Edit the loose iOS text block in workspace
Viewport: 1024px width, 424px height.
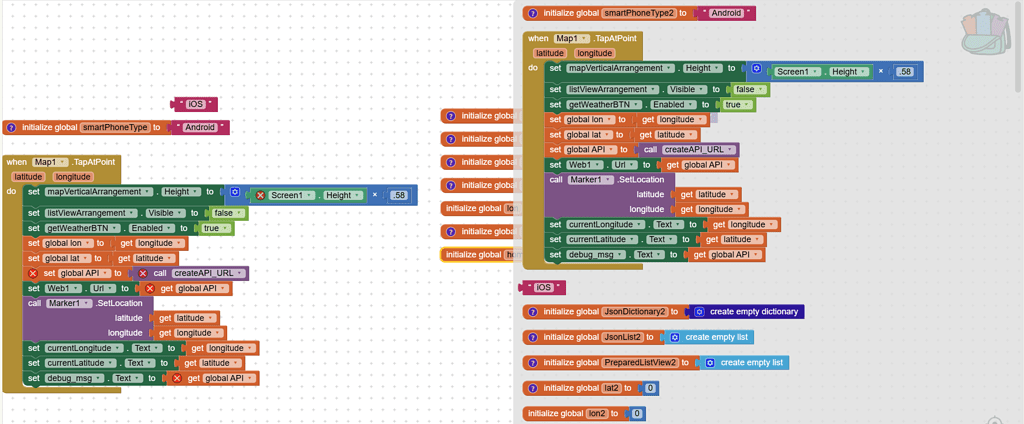(195, 105)
